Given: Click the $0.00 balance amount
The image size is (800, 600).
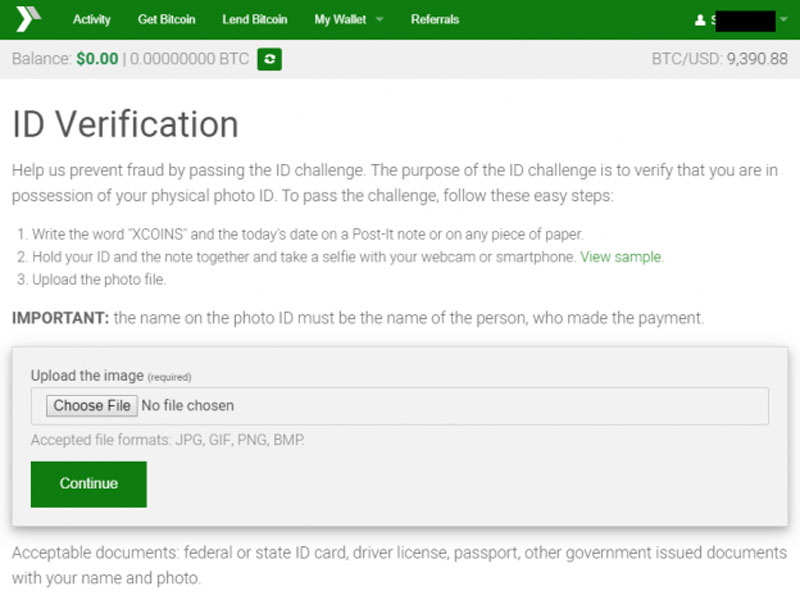Looking at the screenshot, I should (97, 60).
